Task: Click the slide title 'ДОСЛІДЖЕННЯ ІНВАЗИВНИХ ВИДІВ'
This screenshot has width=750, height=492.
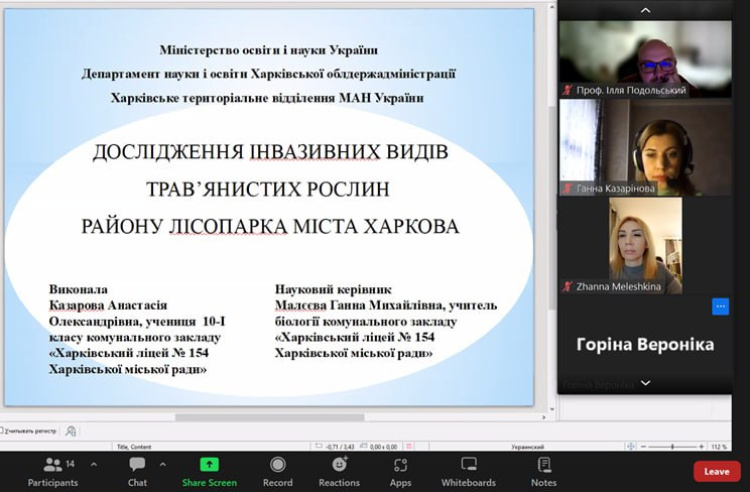Action: [x=270, y=152]
